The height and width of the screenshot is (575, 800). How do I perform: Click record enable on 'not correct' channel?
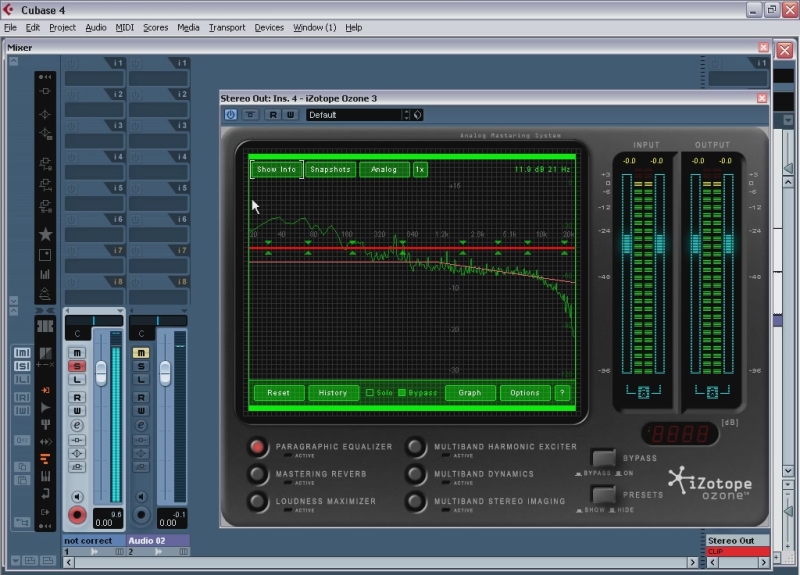tap(76, 514)
